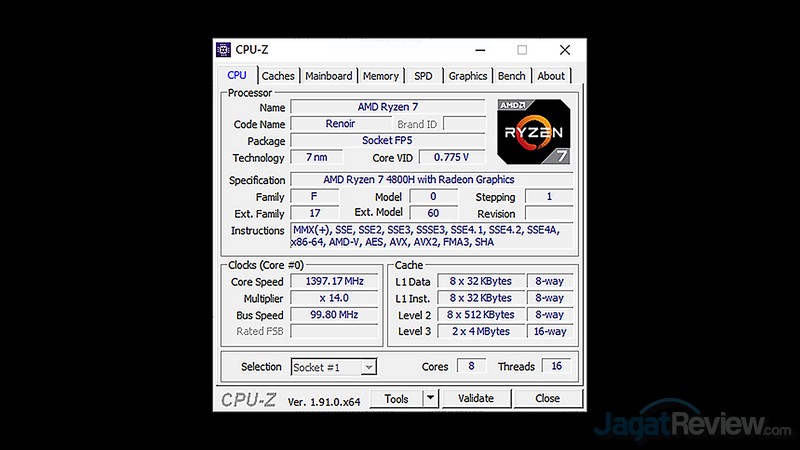This screenshot has width=800, height=450.
Task: Click the CPU-Z app icon in title bar
Action: pos(223,49)
